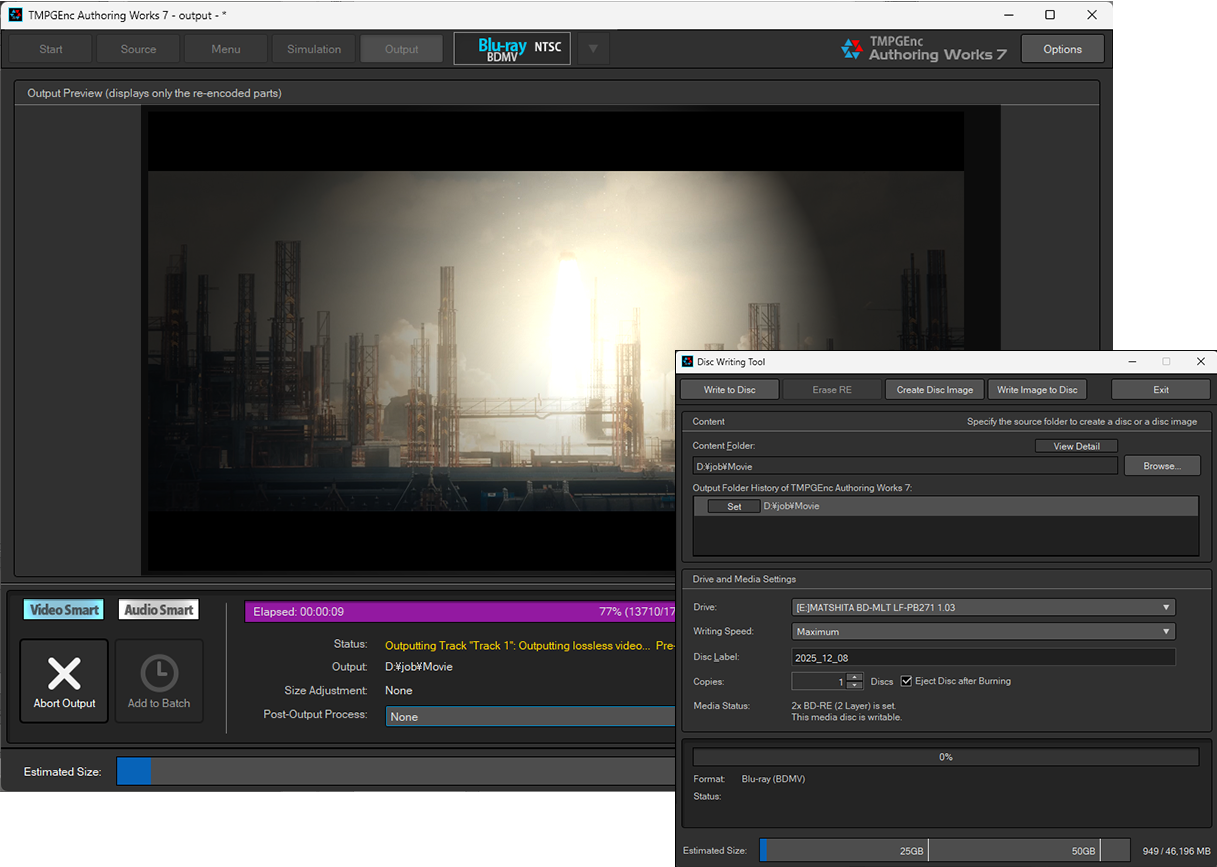This screenshot has width=1217, height=867.
Task: Click the Output path D:¥job¥Movie text
Action: pos(419,666)
